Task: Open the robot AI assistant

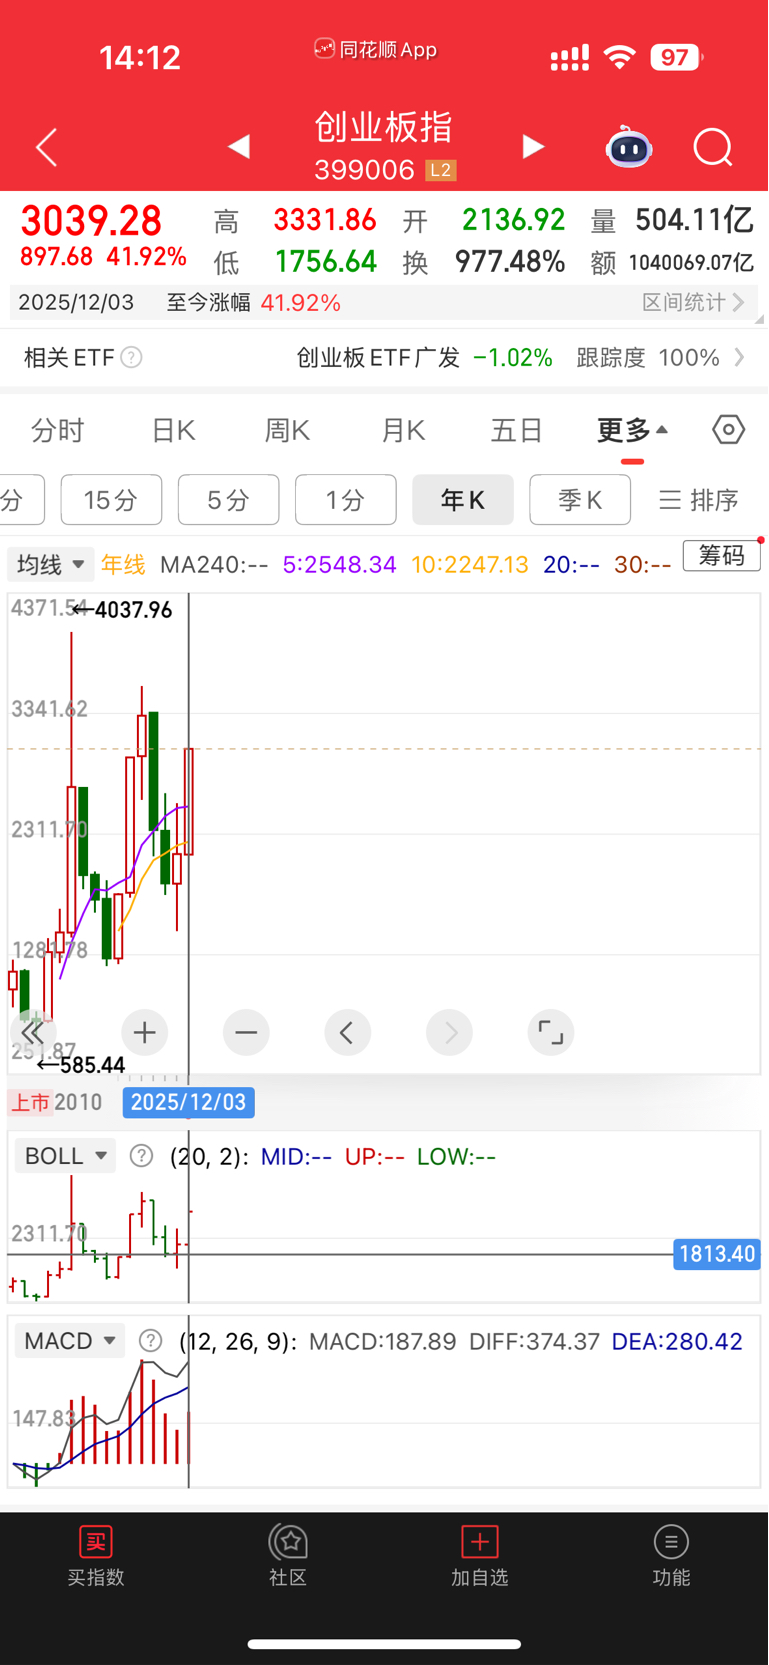Action: point(628,147)
